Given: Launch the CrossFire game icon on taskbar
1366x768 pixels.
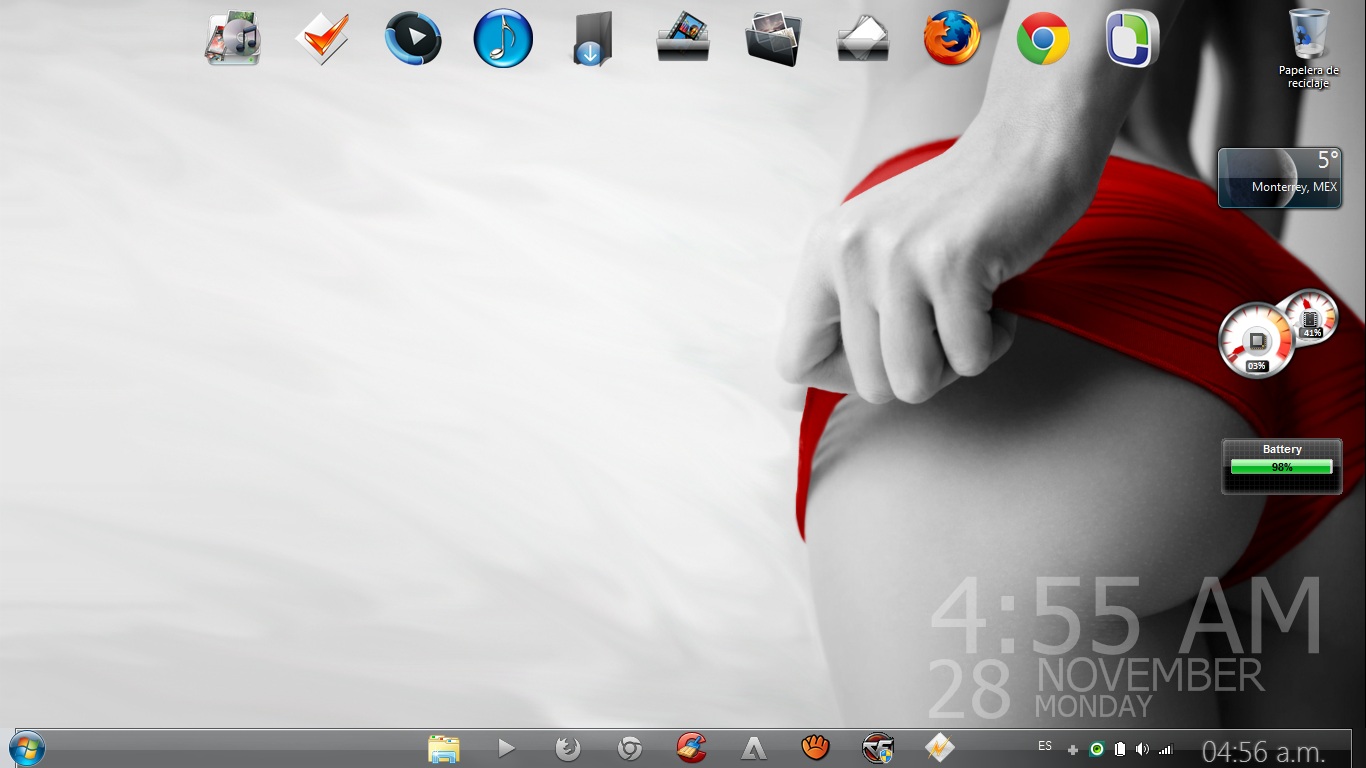Looking at the screenshot, I should pos(878,748).
